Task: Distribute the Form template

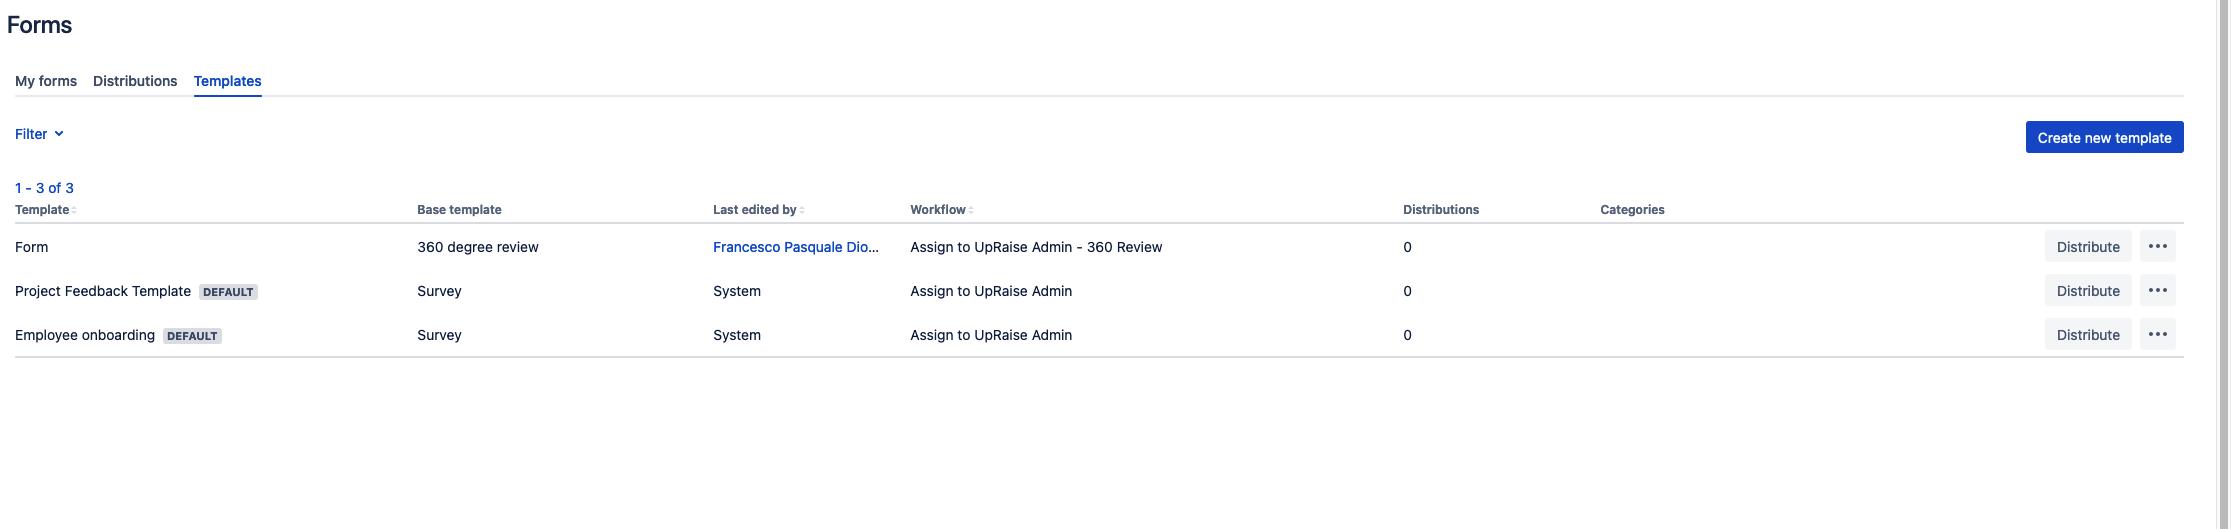Action: coord(2088,246)
